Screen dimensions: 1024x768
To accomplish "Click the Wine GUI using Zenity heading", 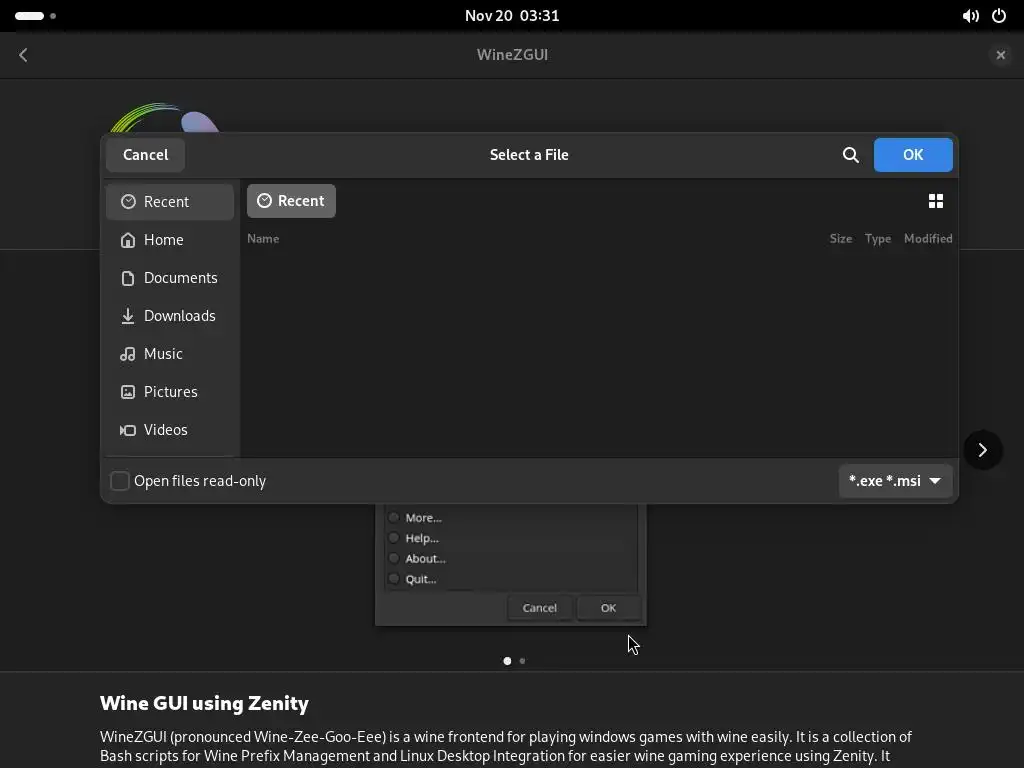I will coord(204,703).
